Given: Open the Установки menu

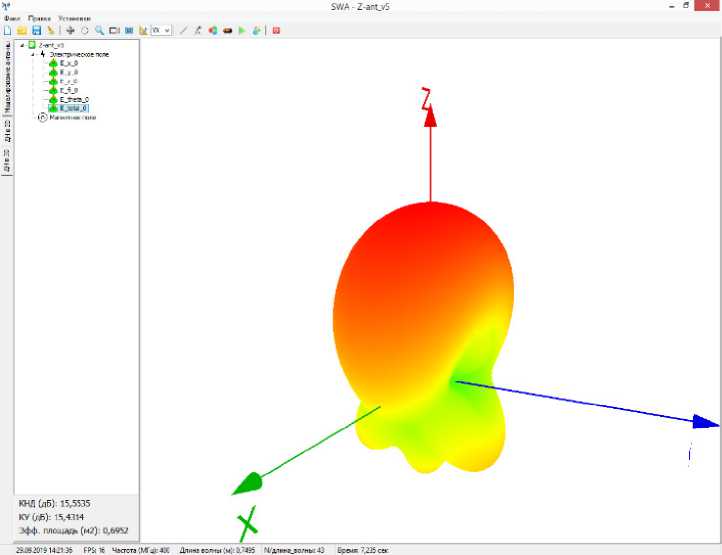Looking at the screenshot, I should [73, 18].
